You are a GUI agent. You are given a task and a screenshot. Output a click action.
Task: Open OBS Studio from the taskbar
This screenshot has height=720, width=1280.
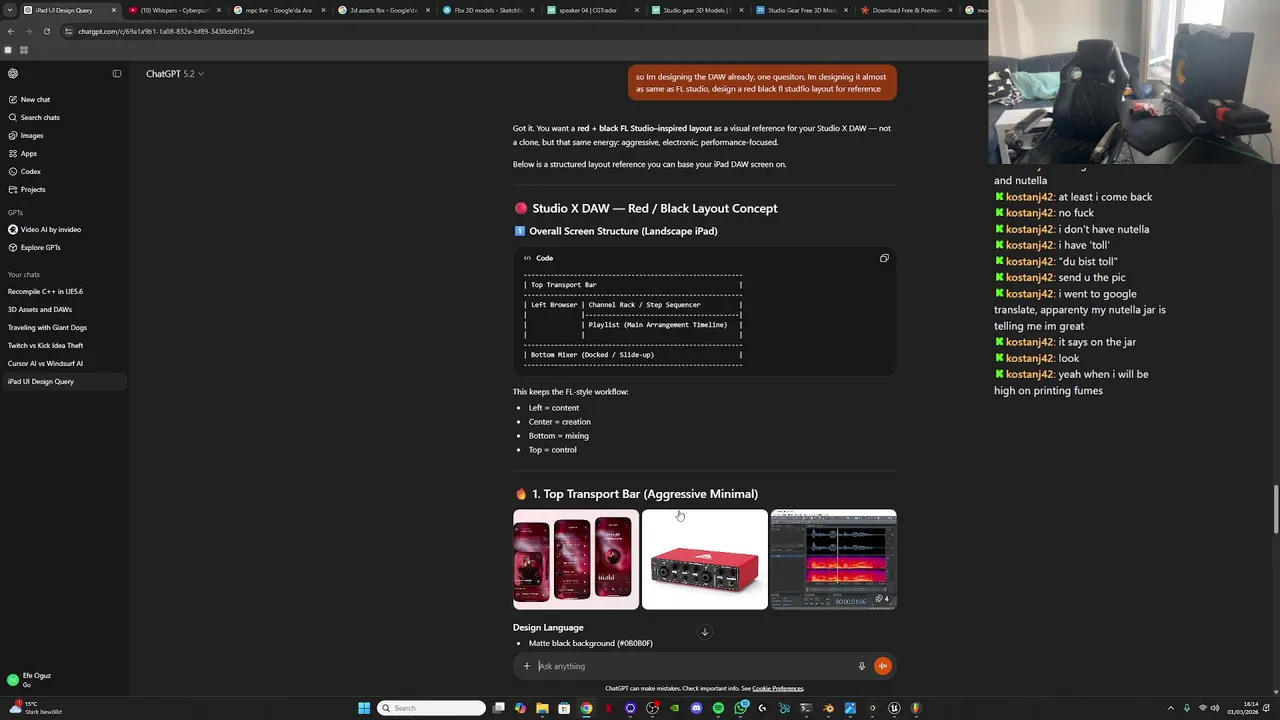(652, 708)
